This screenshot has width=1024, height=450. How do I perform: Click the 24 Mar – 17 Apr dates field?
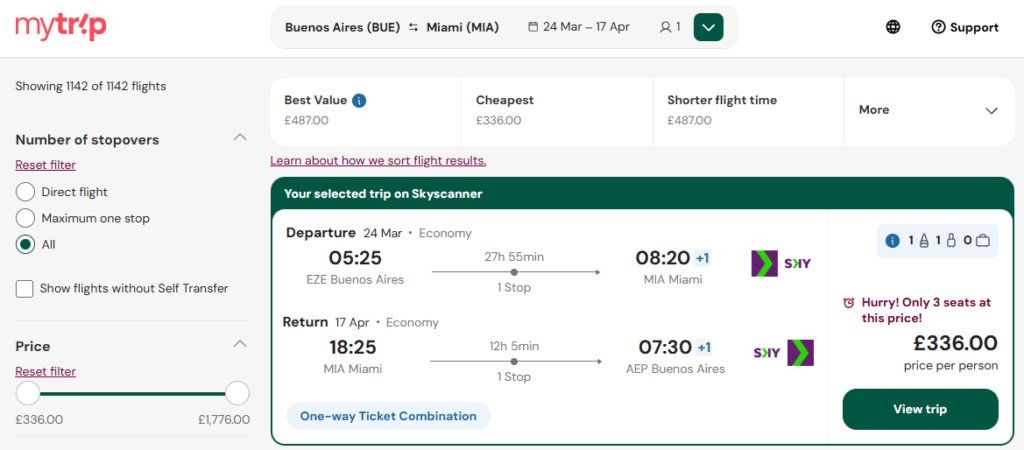[x=579, y=27]
